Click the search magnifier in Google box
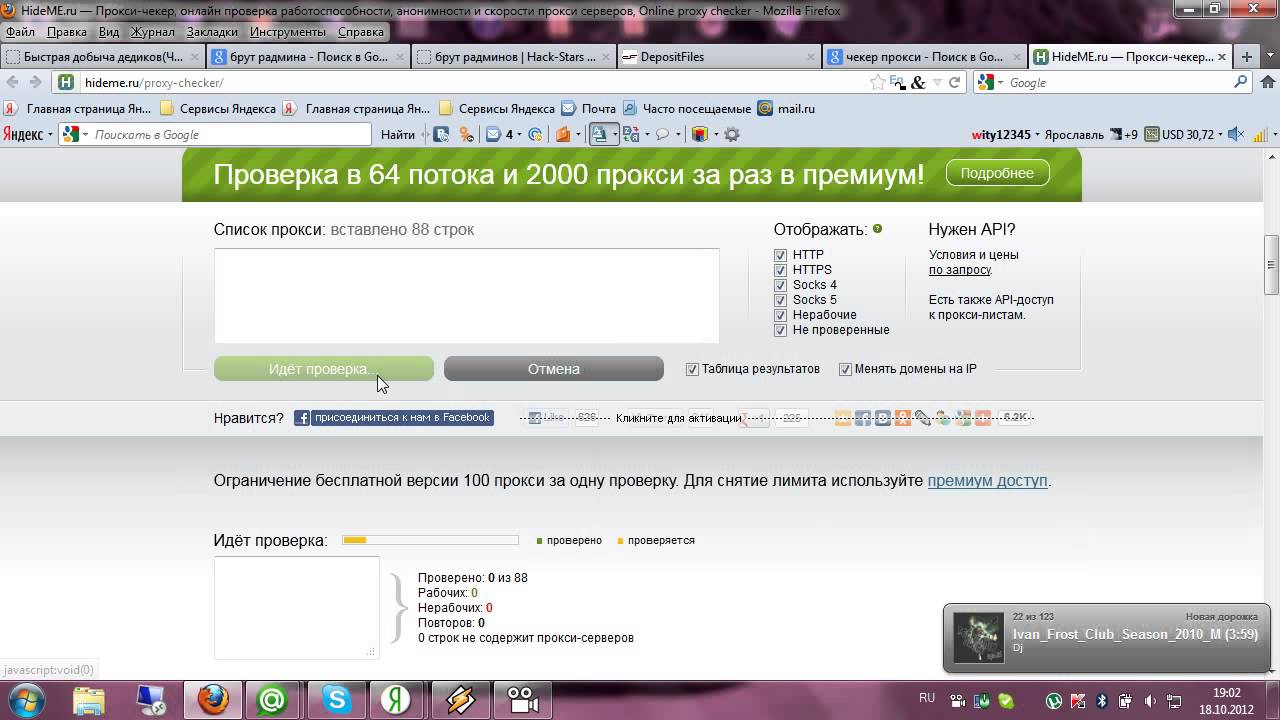Viewport: 1280px width, 720px height. (1241, 82)
